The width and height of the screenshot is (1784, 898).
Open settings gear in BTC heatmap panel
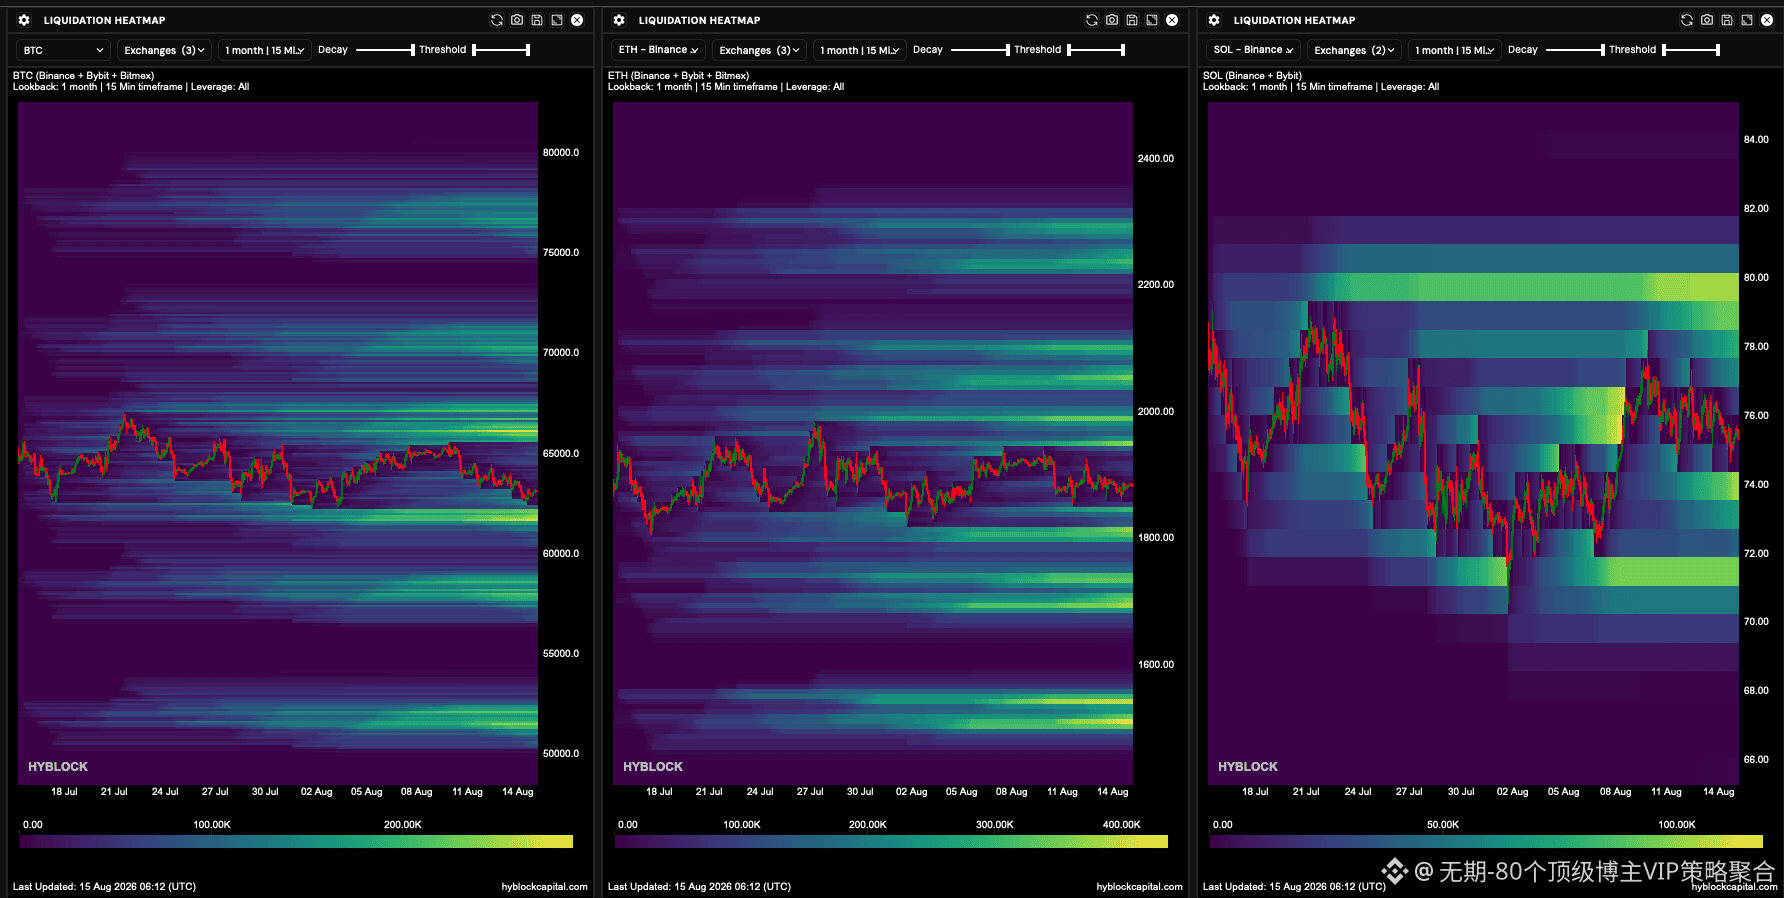[x=24, y=20]
